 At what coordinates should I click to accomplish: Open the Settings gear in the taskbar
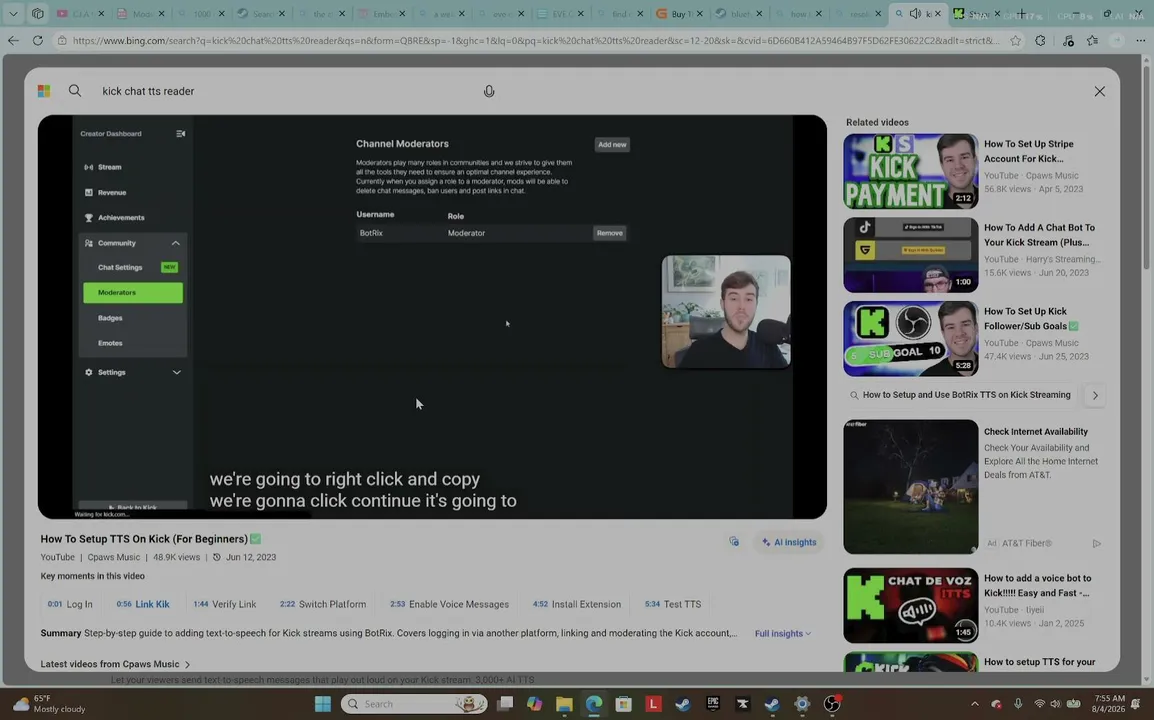[801, 704]
